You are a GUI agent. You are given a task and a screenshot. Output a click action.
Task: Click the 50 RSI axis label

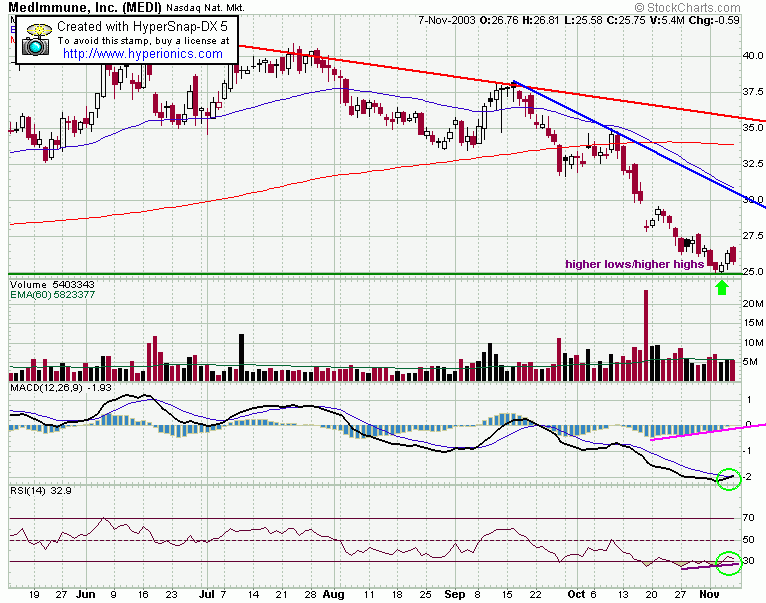(x=748, y=539)
